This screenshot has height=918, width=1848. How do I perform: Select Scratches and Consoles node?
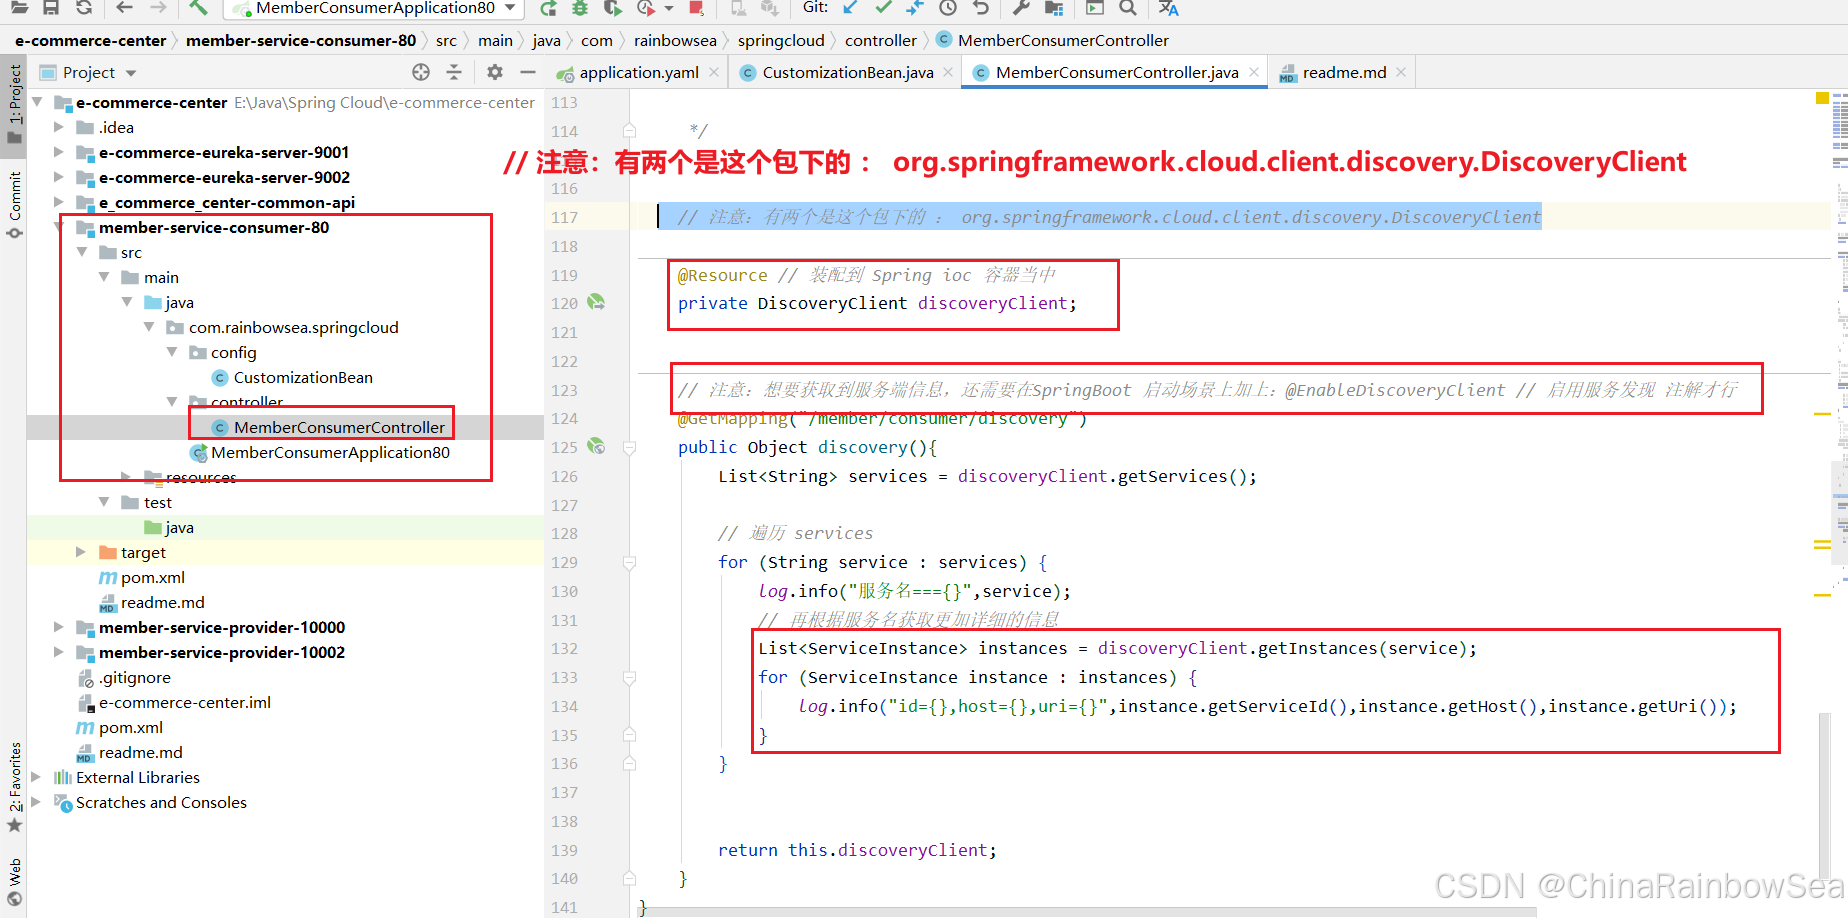150,802
